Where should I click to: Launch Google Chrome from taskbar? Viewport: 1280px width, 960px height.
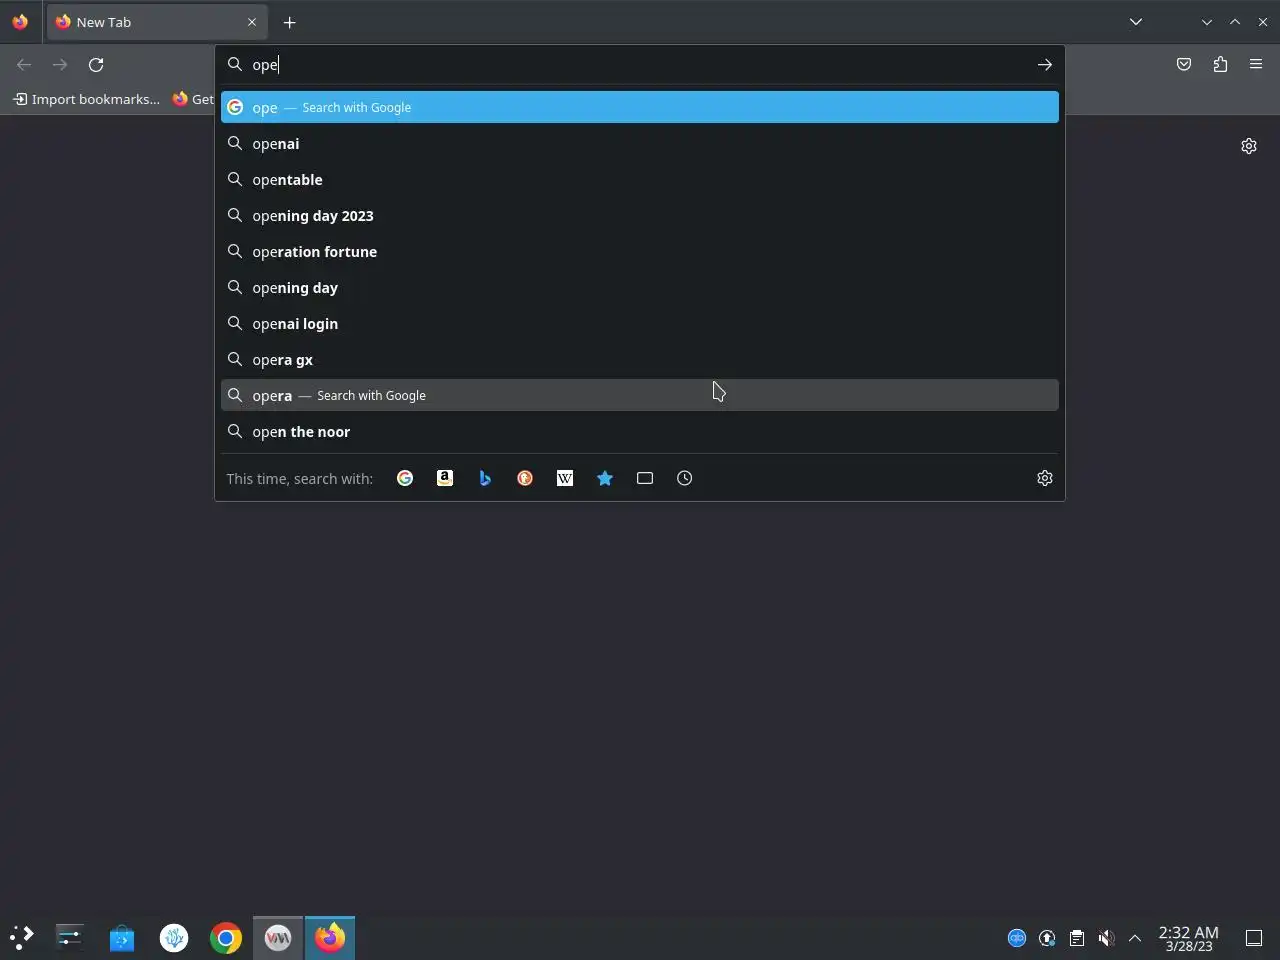pos(226,937)
